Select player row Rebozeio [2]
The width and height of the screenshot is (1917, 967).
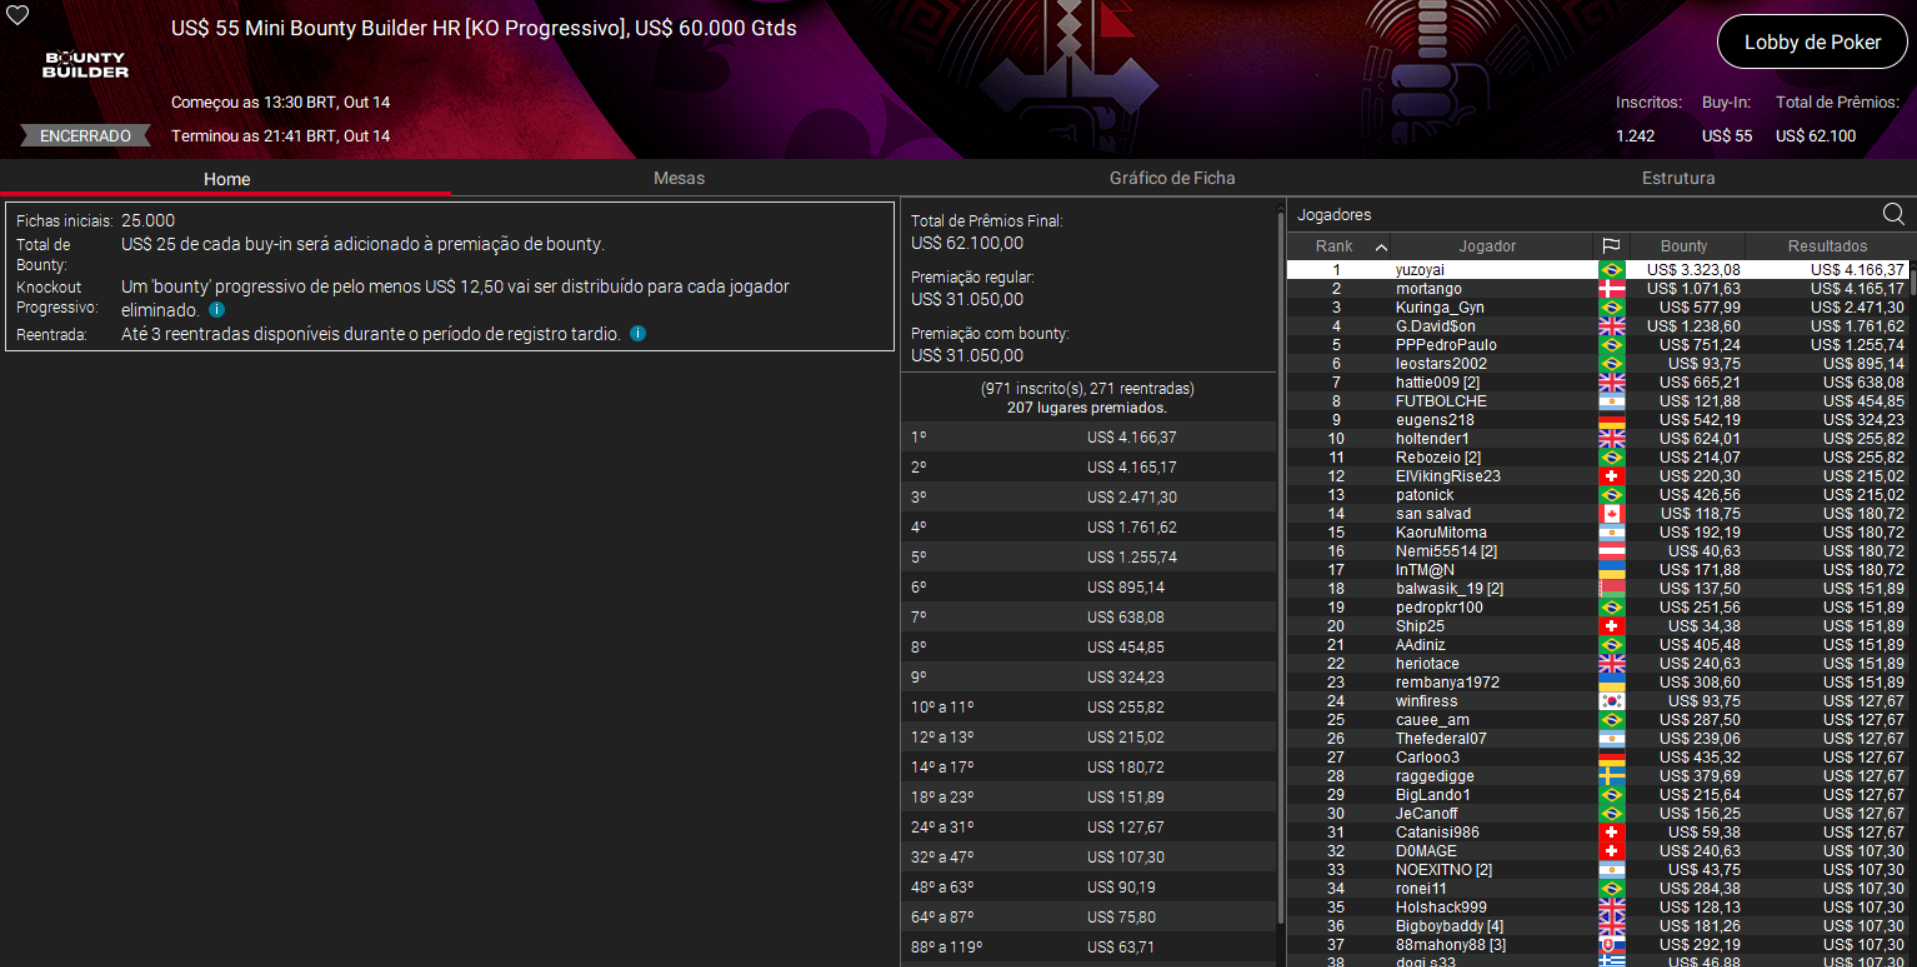(1597, 457)
